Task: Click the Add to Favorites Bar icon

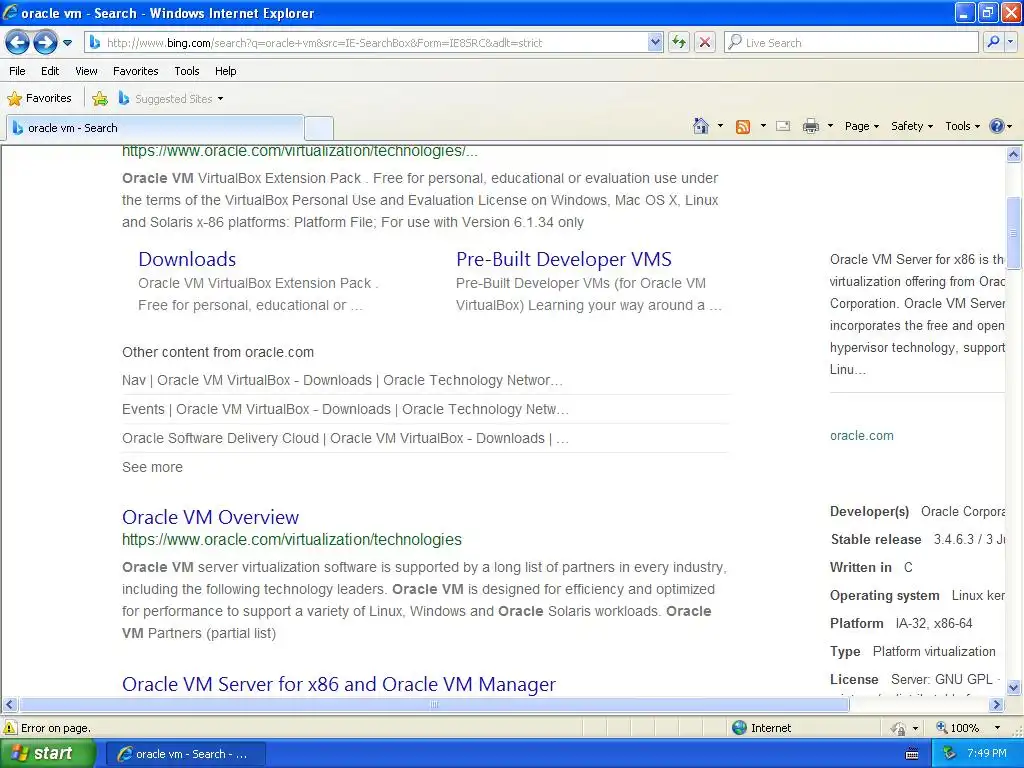Action: point(100,99)
